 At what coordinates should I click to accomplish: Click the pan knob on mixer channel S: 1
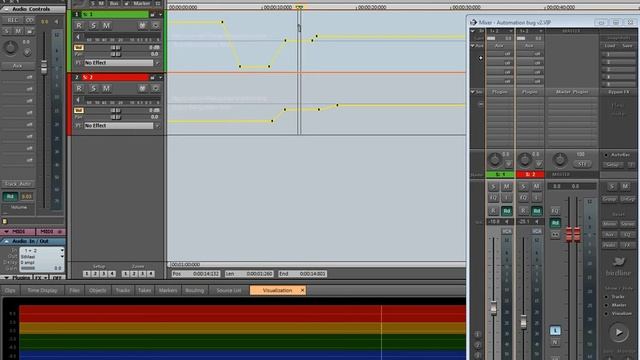(x=495, y=160)
